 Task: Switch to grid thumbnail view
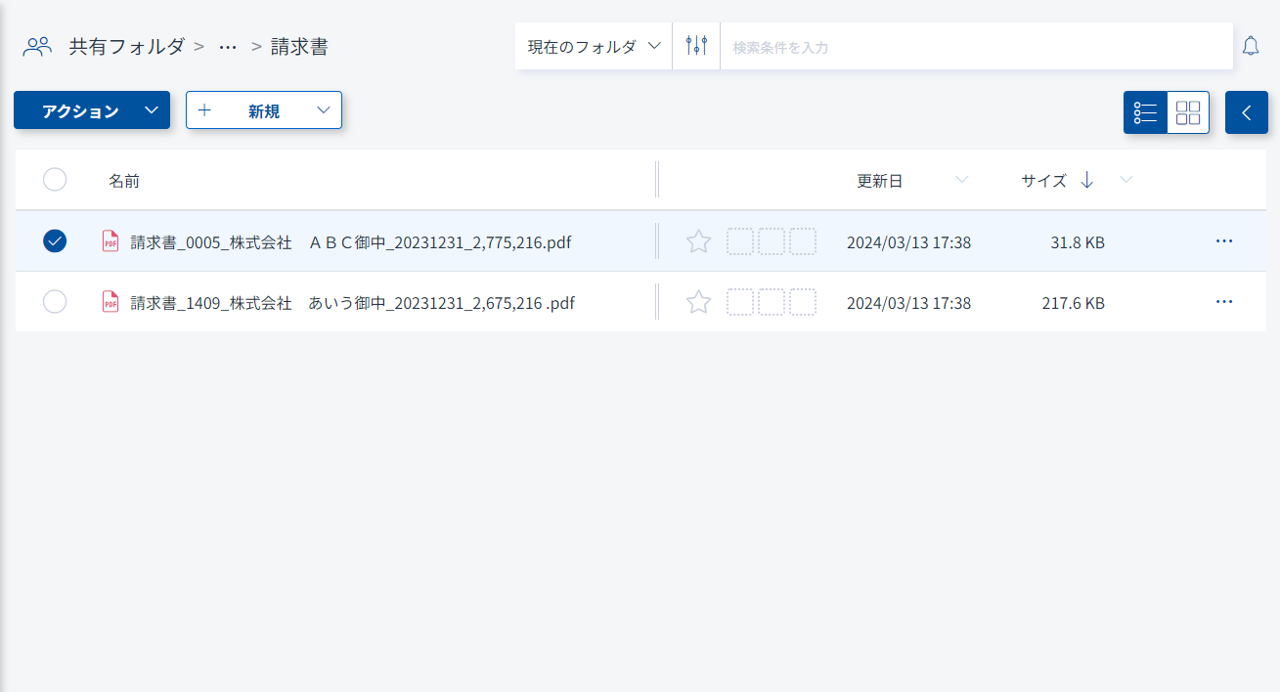1188,113
